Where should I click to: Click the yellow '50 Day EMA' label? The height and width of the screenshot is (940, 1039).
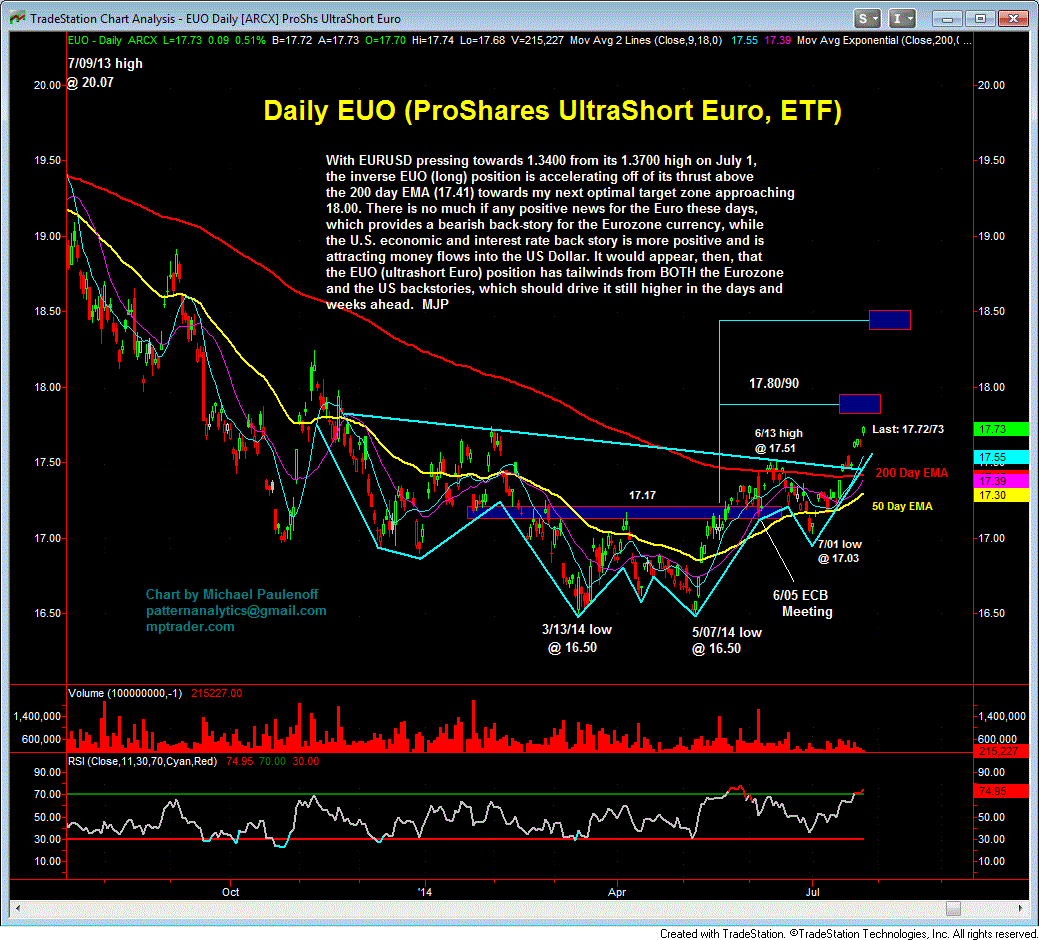(x=902, y=506)
